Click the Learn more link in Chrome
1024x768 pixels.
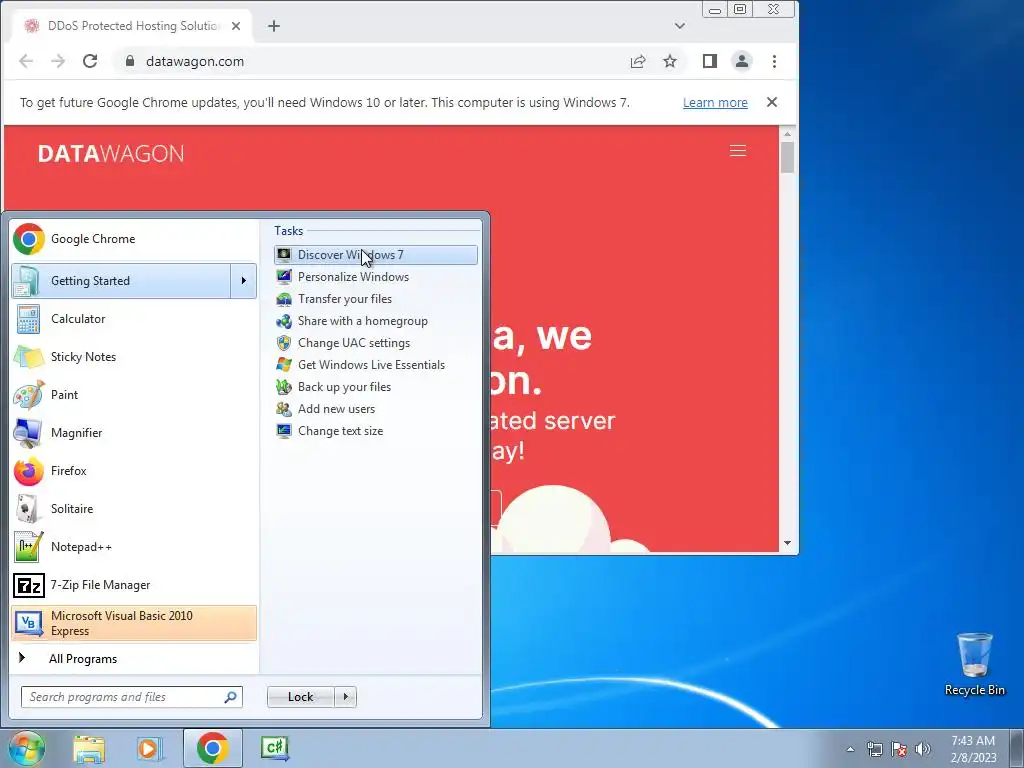pos(715,103)
